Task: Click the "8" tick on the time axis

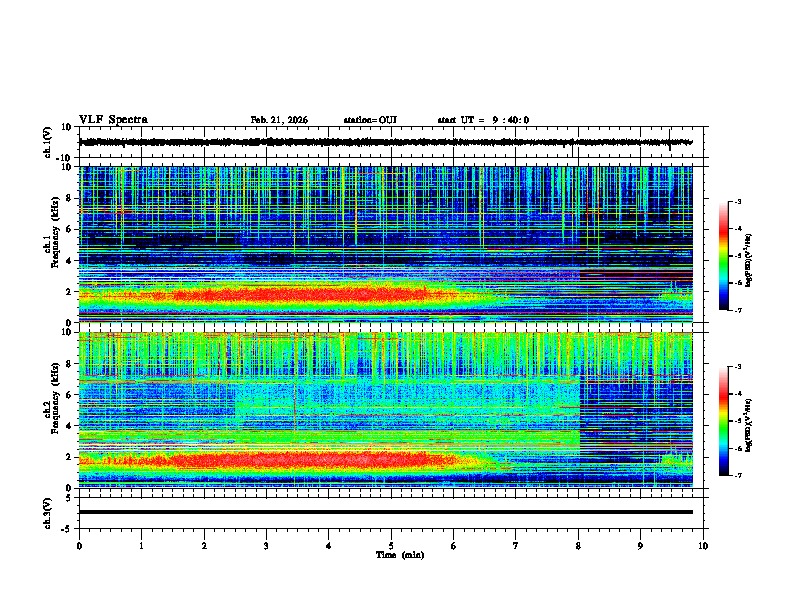Action: (x=578, y=546)
